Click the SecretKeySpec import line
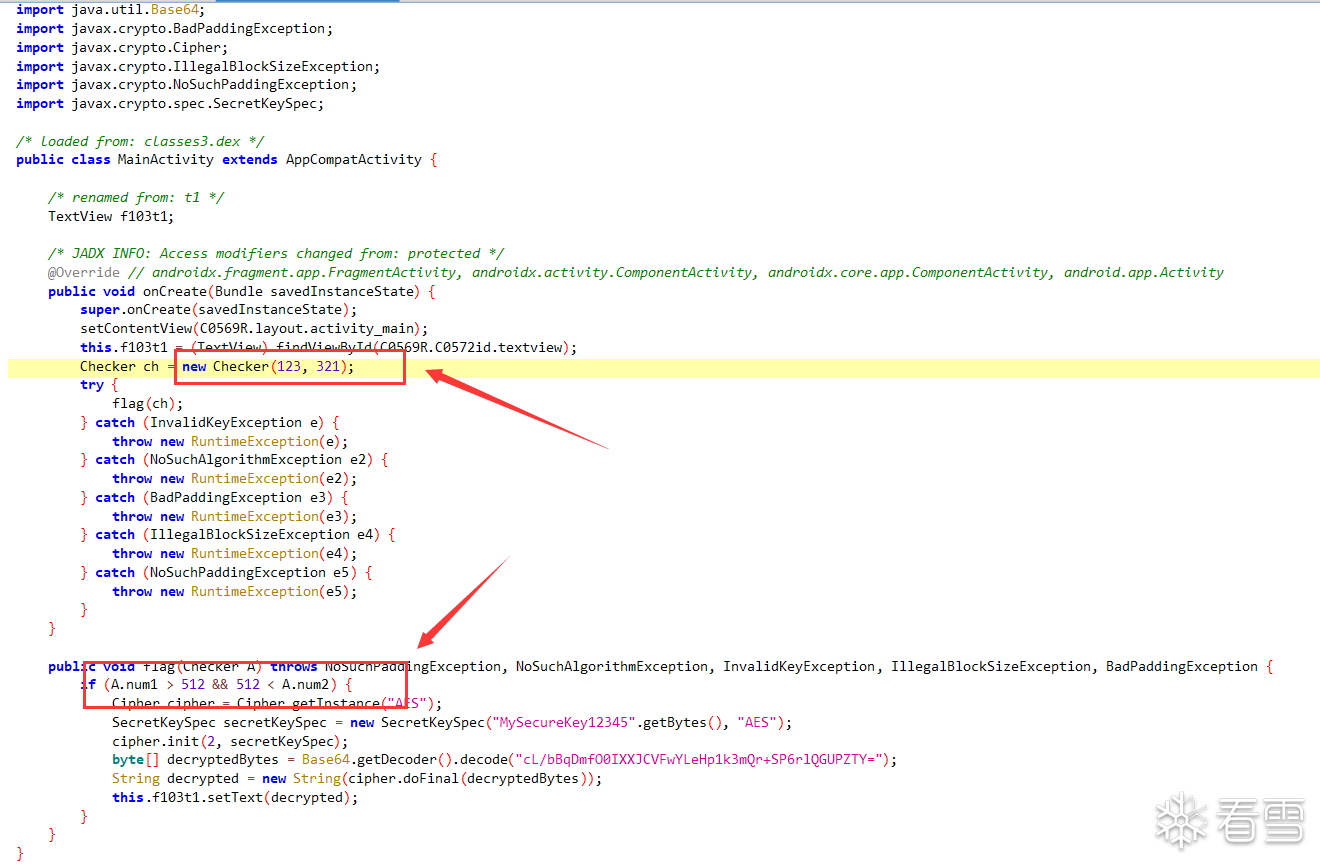Image resolution: width=1320 pixels, height=867 pixels. (170, 104)
